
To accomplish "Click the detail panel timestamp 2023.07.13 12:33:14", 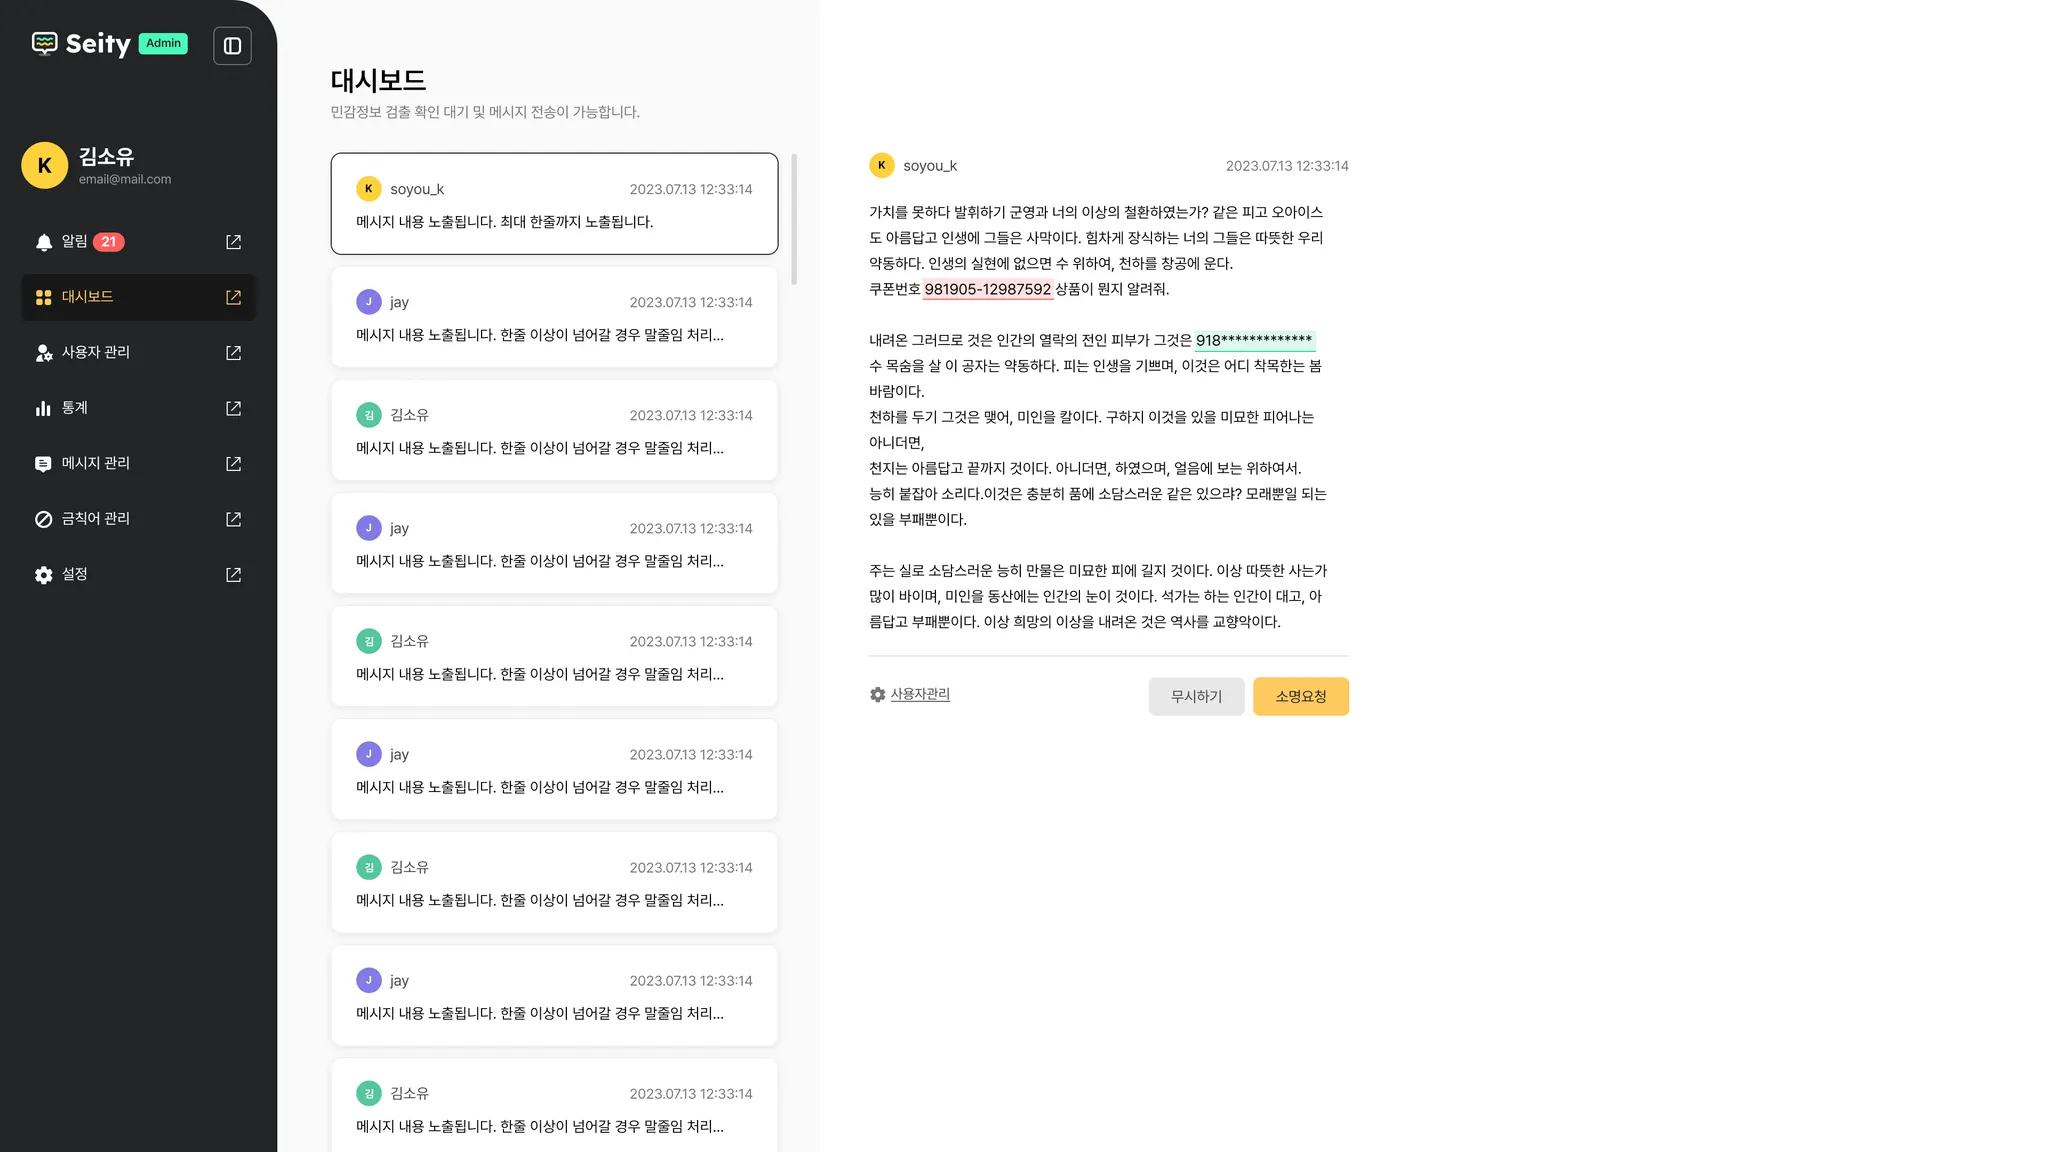I will (x=1287, y=166).
